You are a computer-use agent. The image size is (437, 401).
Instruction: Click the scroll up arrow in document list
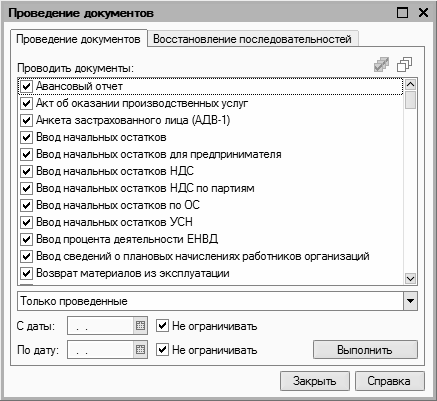pos(410,85)
